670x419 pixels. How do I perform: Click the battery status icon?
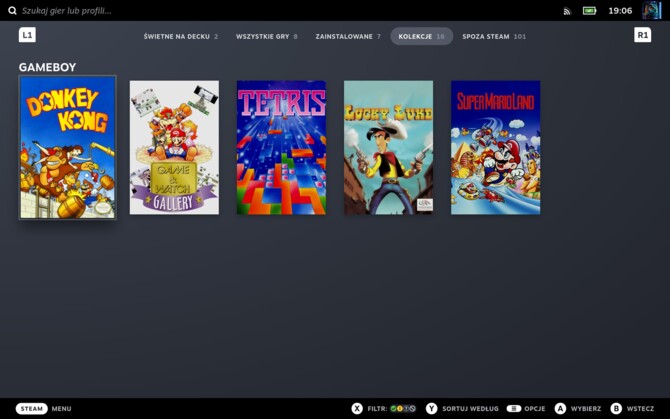[590, 11]
